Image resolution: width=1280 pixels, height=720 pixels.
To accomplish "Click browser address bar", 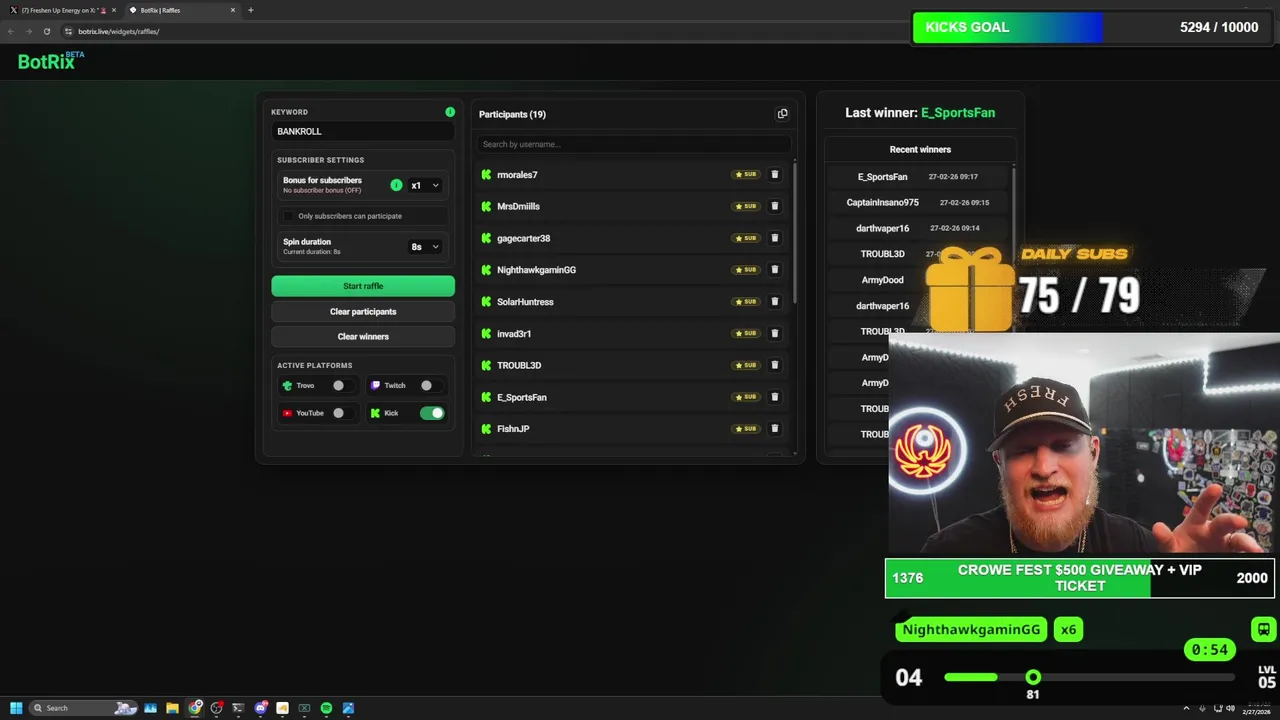I will click(x=480, y=31).
